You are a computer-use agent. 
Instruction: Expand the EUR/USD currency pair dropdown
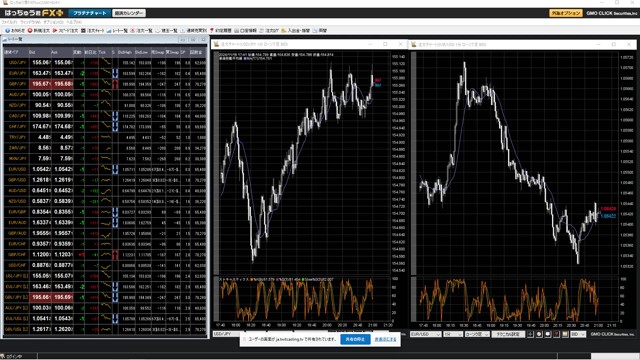click(x=425, y=334)
